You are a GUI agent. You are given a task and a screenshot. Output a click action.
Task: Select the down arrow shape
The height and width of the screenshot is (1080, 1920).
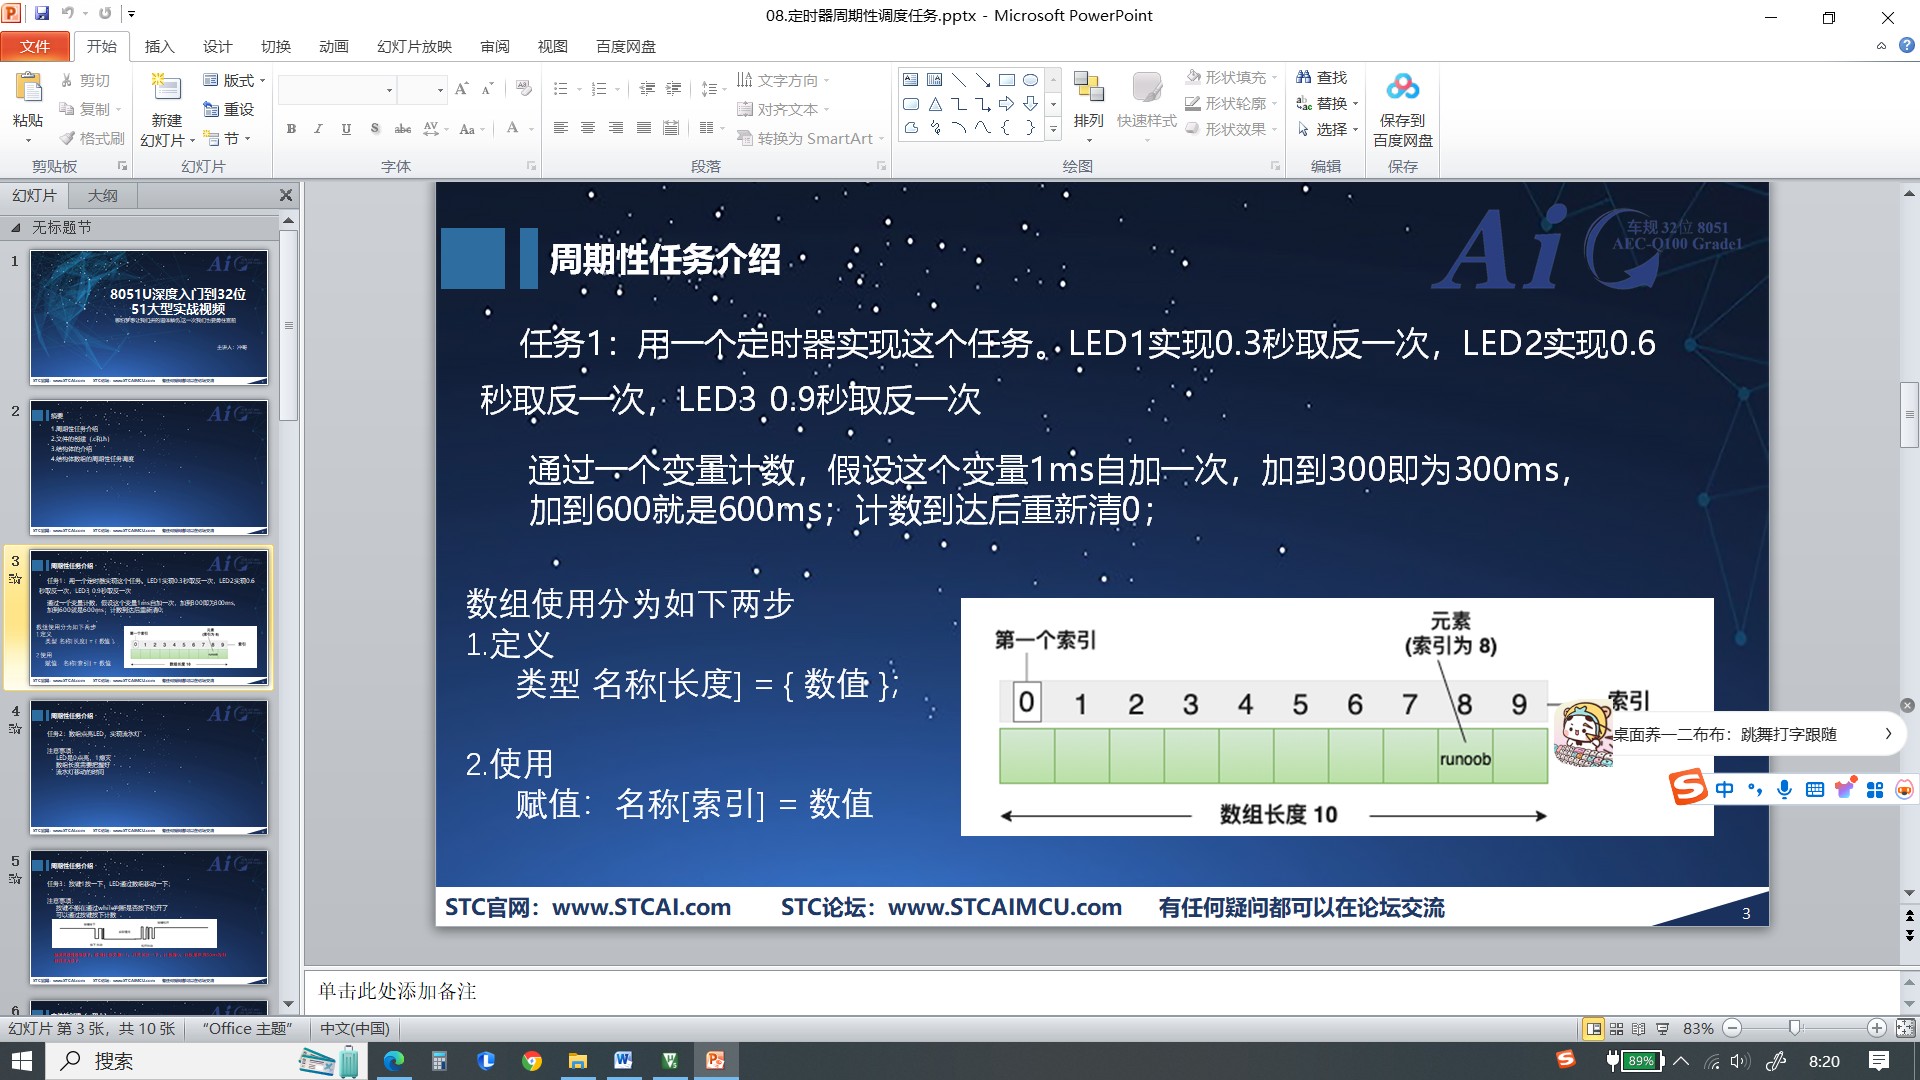(x=1030, y=104)
